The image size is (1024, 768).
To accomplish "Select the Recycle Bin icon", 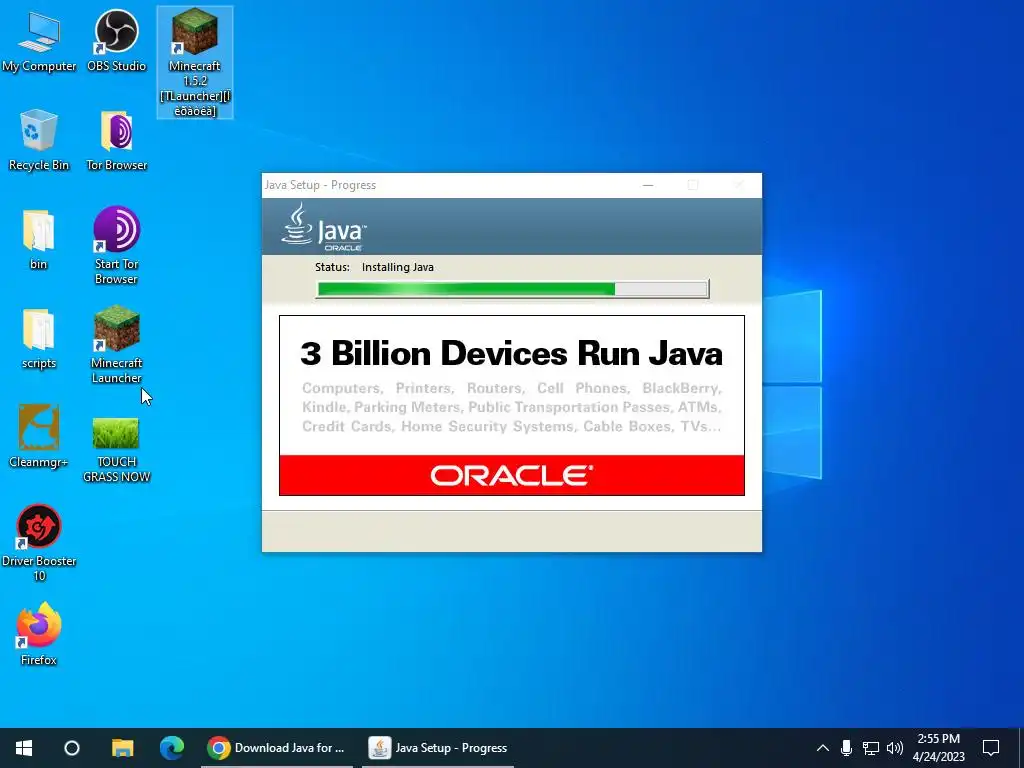I will [39, 140].
